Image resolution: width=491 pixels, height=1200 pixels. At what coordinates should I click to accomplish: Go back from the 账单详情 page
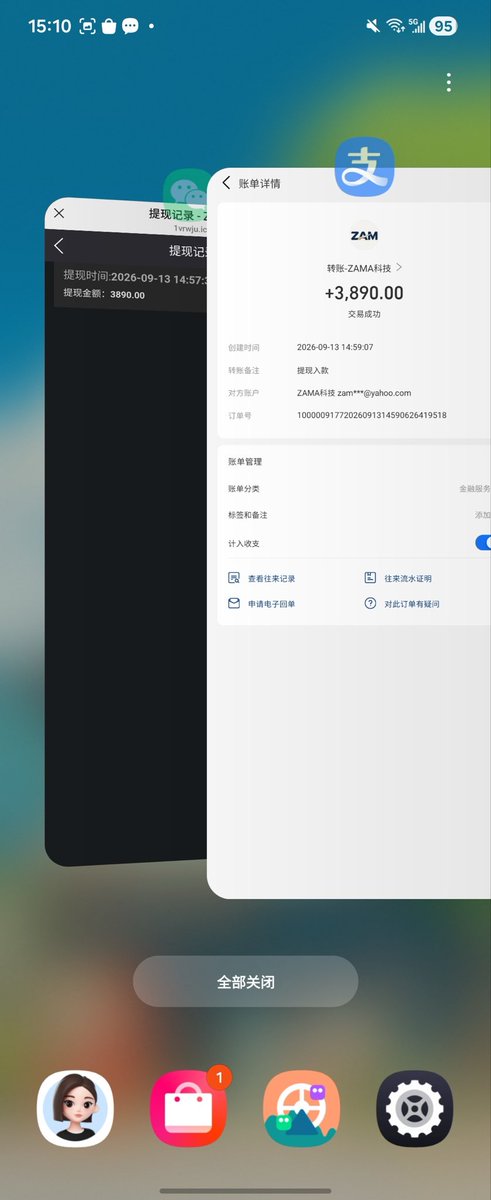pyautogui.click(x=226, y=183)
